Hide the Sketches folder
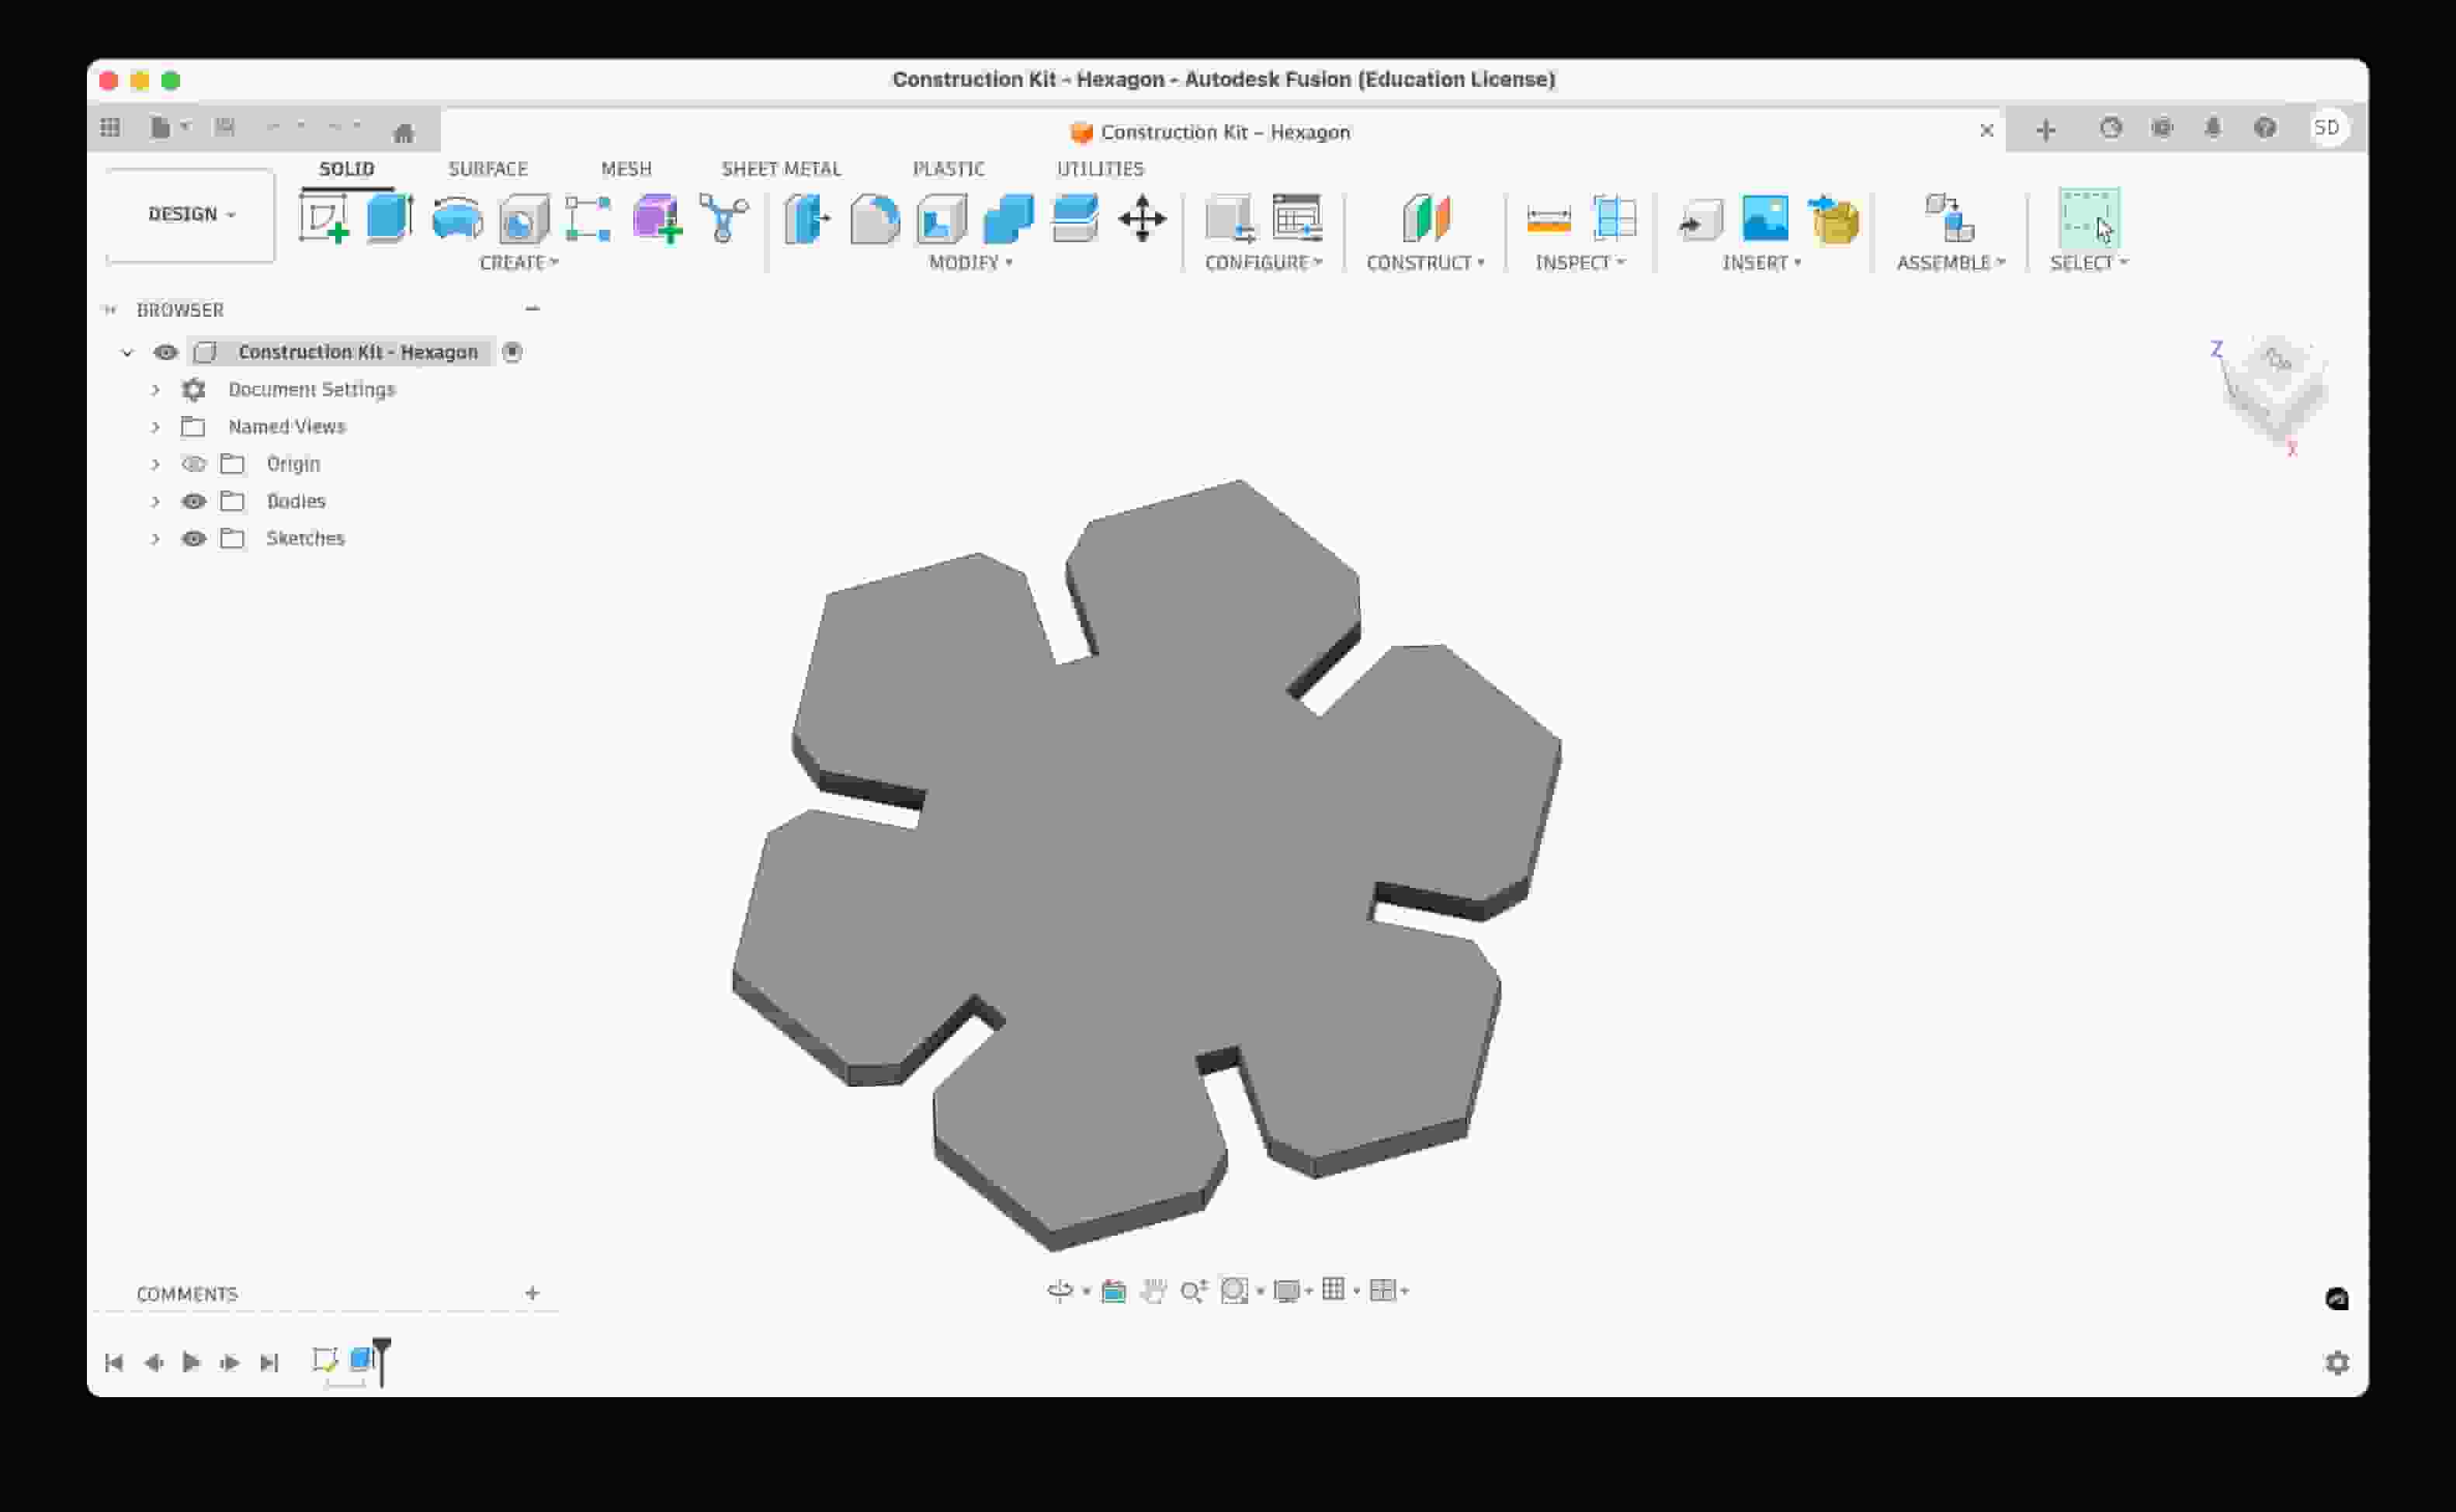2456x1512 pixels. coord(194,538)
